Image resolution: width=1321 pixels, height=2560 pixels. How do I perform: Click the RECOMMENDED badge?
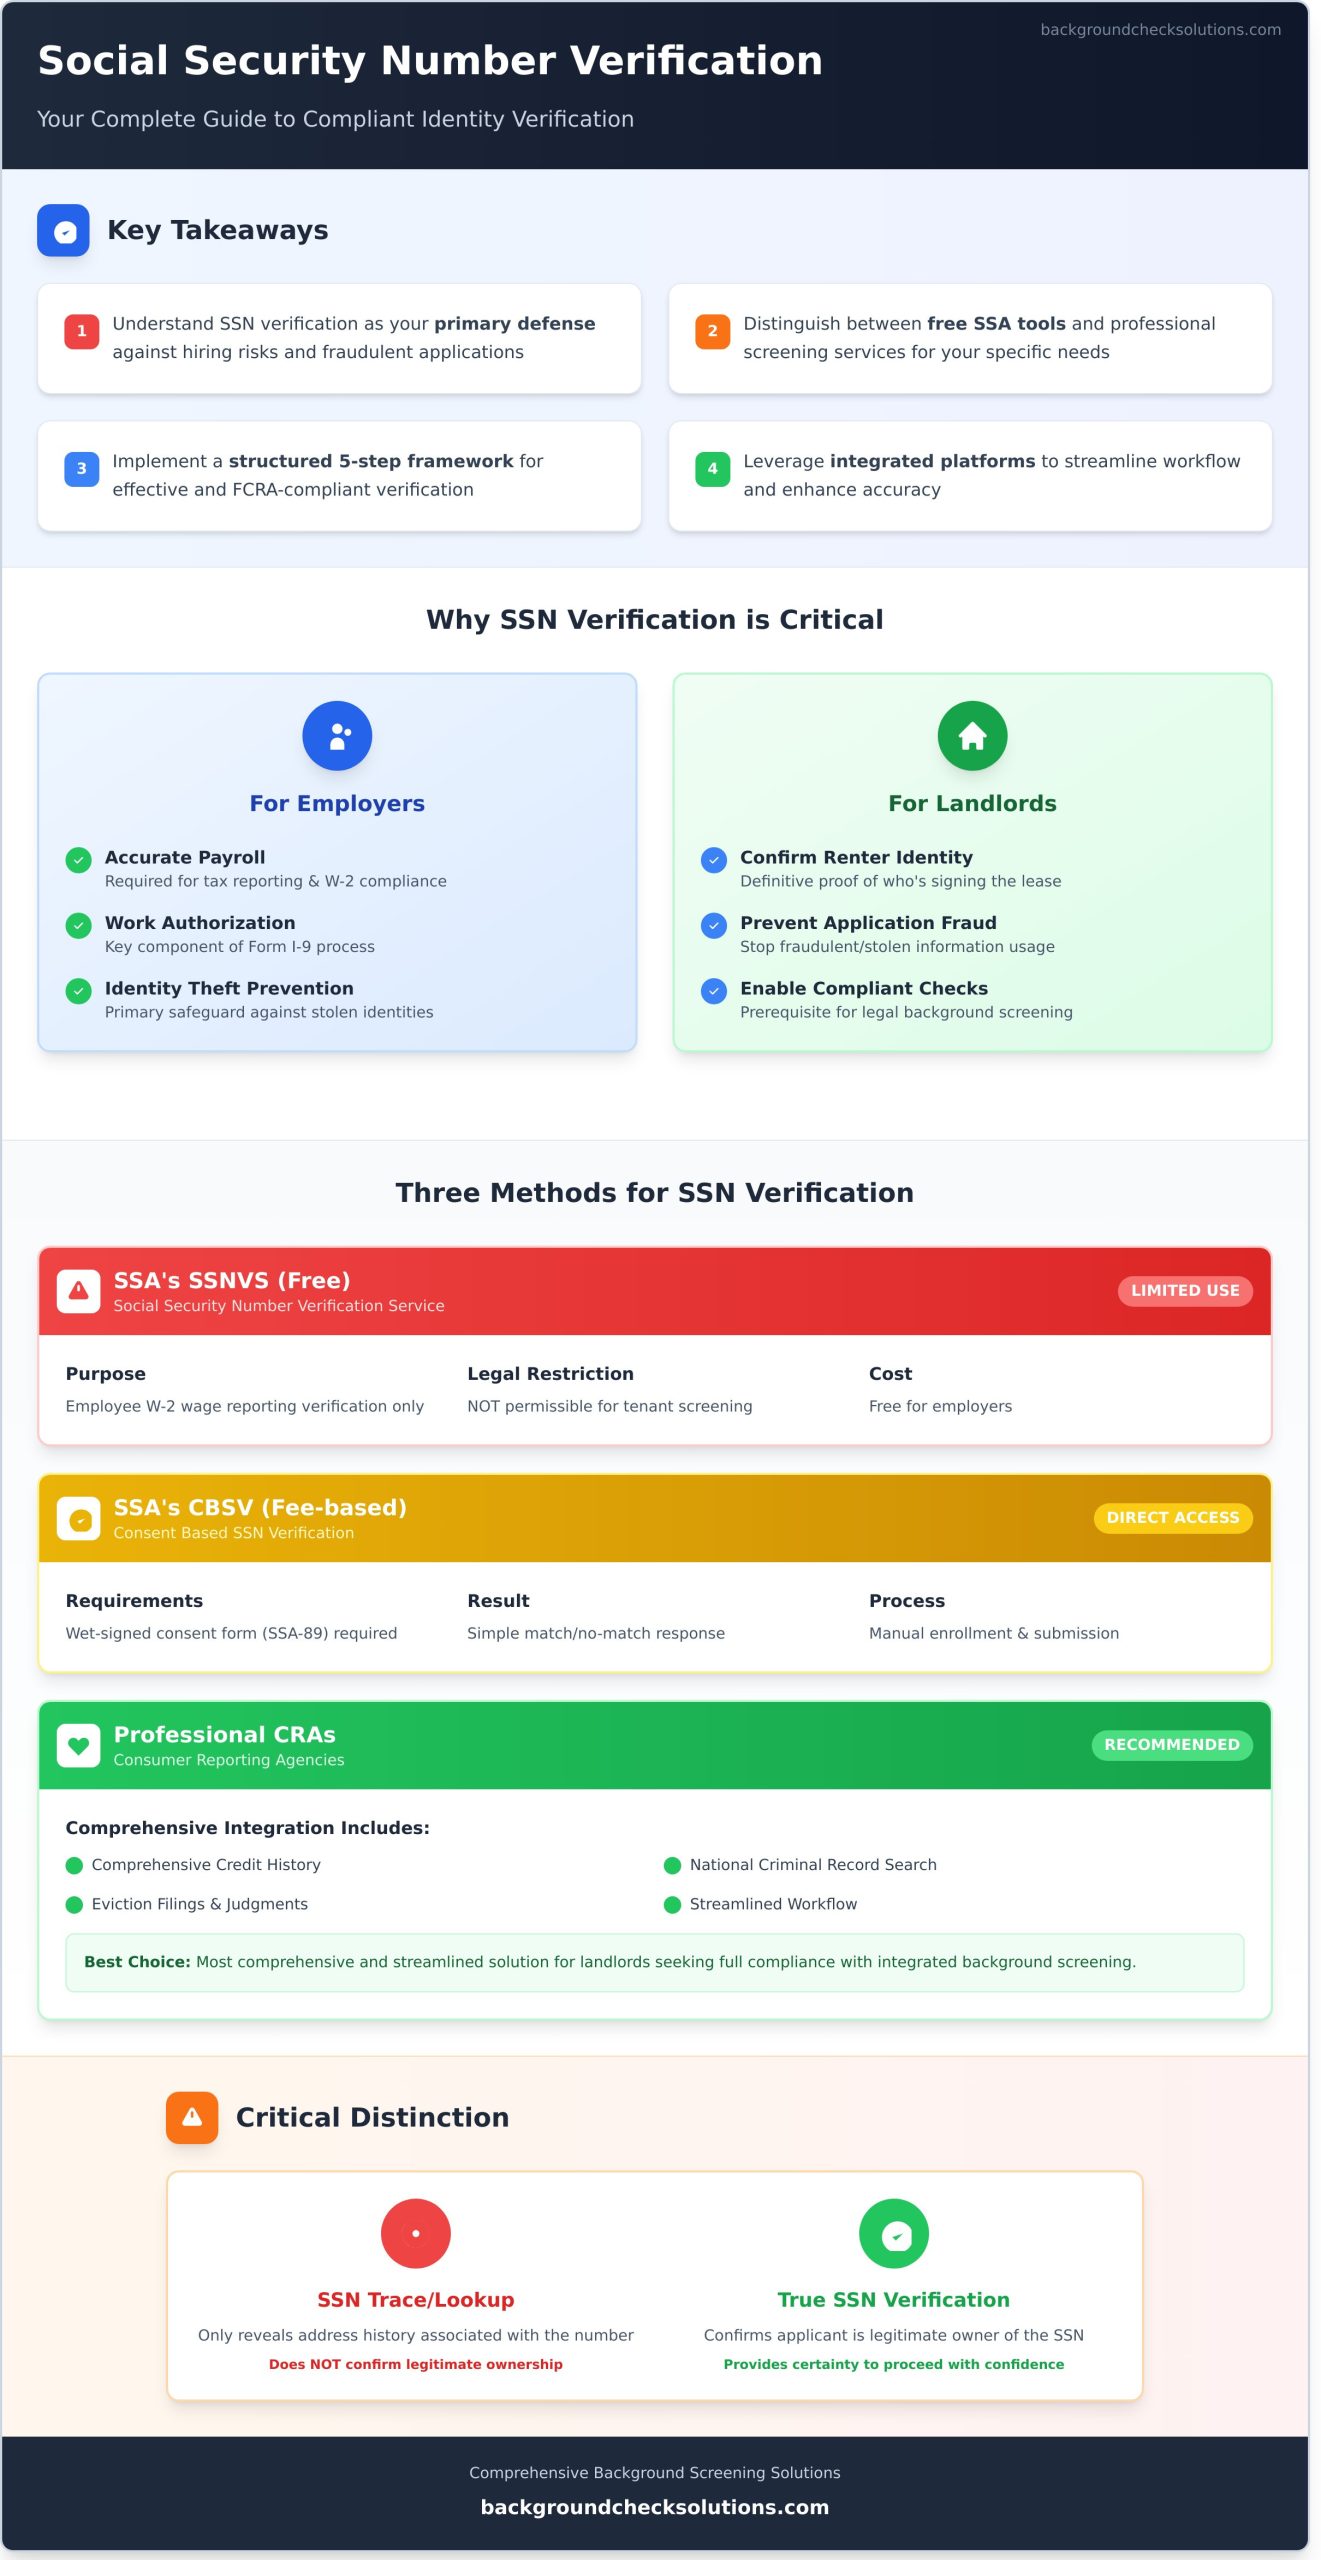tap(1172, 1745)
